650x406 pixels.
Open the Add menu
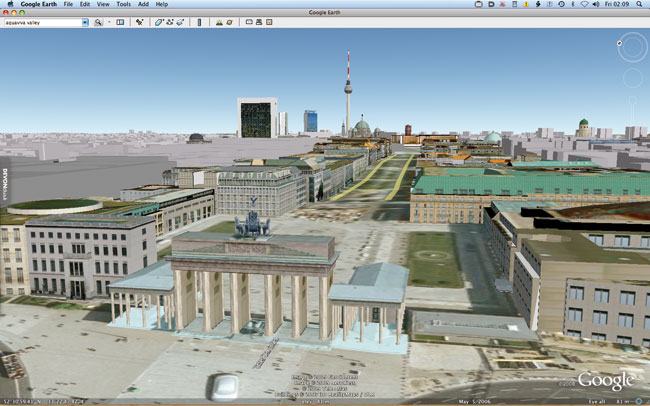143,4
